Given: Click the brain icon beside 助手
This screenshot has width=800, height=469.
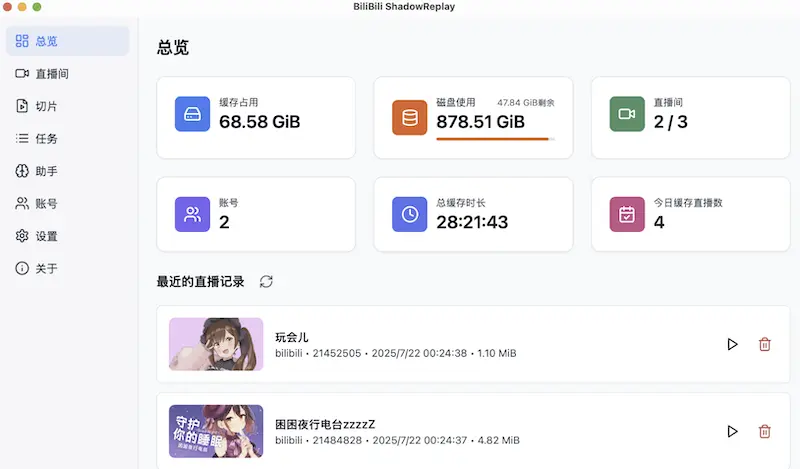Looking at the screenshot, I should (x=22, y=171).
